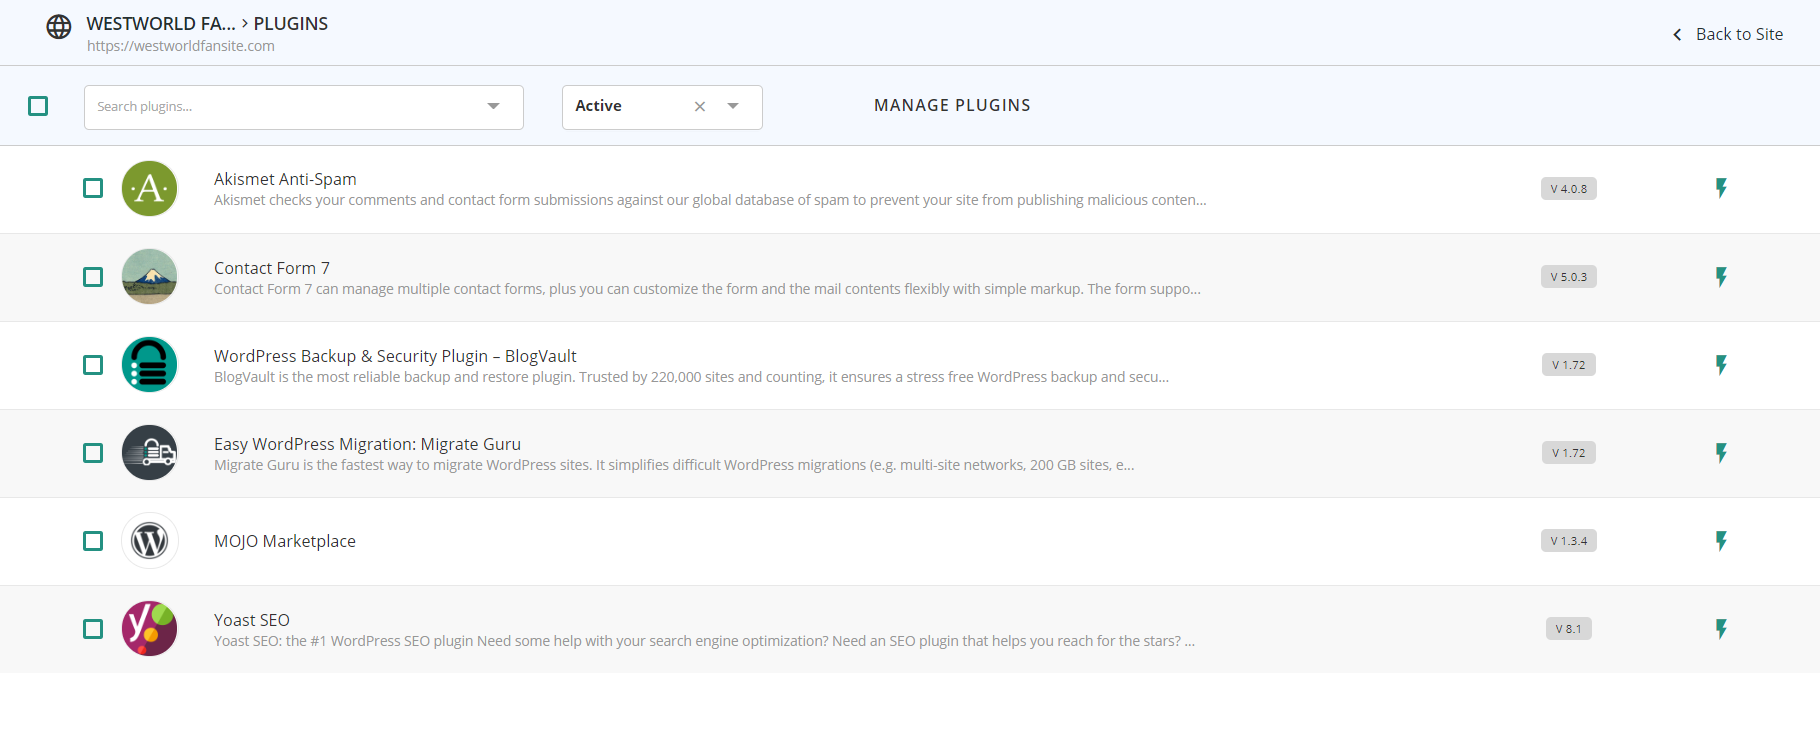Click the MOJO Marketplace WordPress logo
Screen dimensions: 1820x732
[x=149, y=540]
